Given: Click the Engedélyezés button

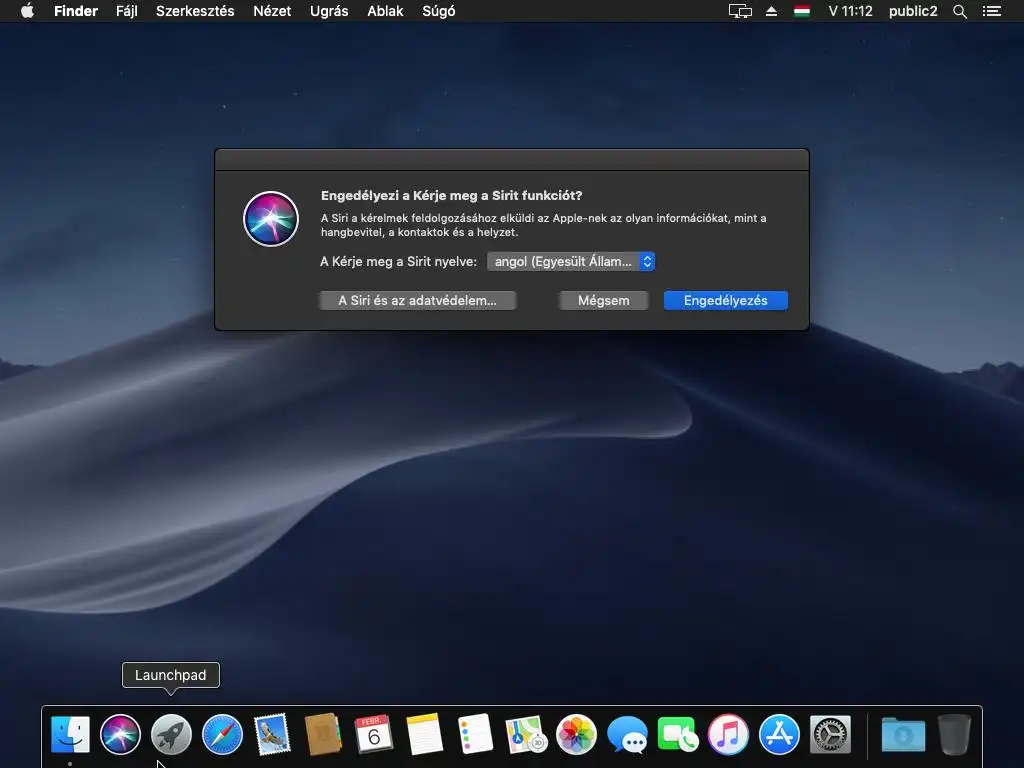Looking at the screenshot, I should [x=726, y=300].
